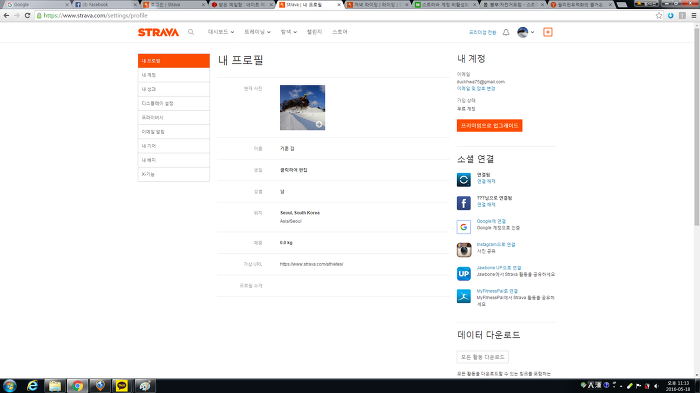Switch to the 로그인 | Strava browser tab
This screenshot has height=393, width=700.
[x=173, y=4]
